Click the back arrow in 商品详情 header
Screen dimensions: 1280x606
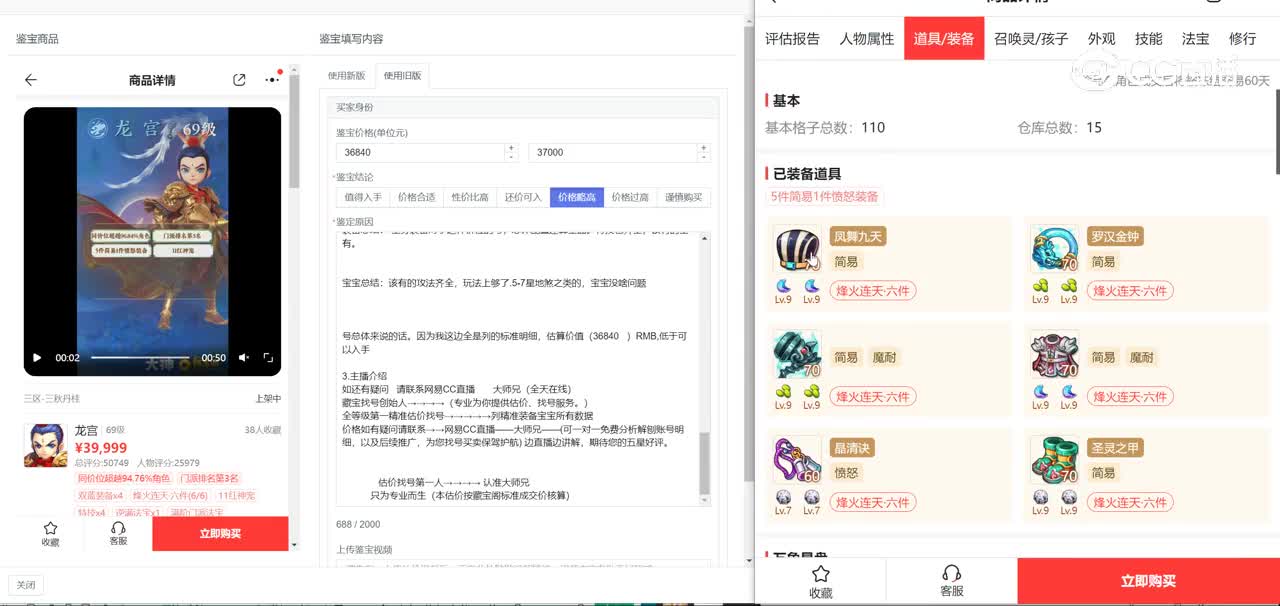[x=31, y=80]
